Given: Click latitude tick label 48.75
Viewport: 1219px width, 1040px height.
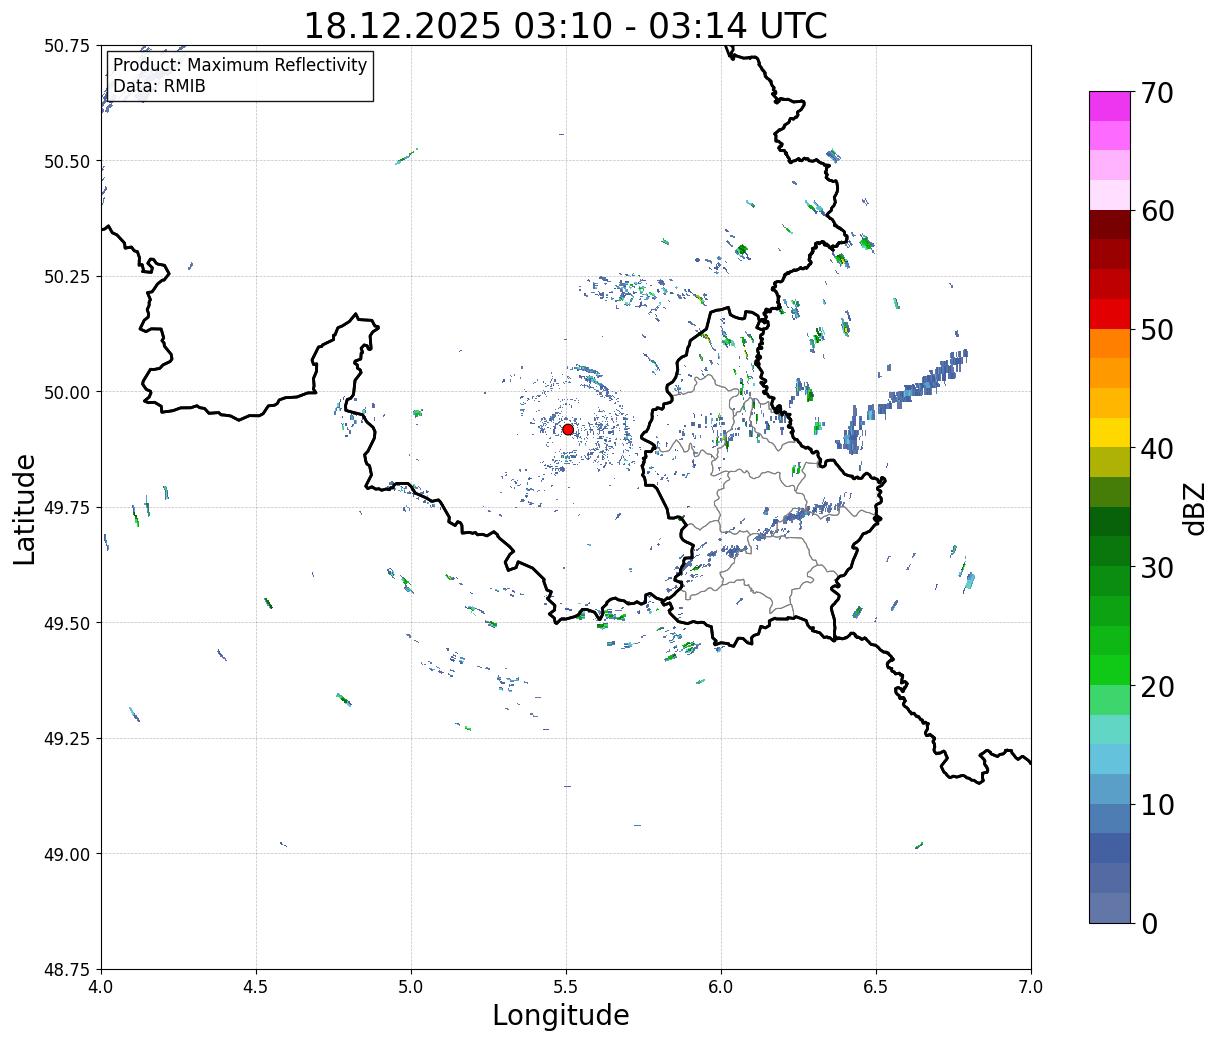Looking at the screenshot, I should pyautogui.click(x=66, y=969).
